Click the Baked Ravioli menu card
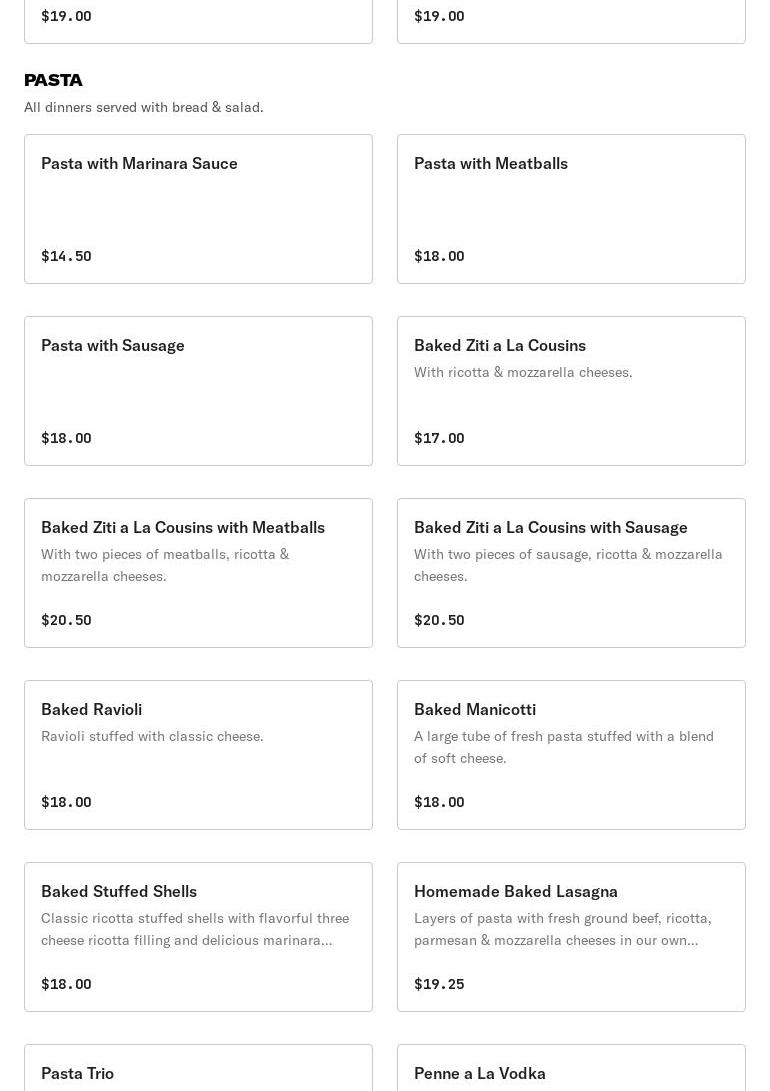This screenshot has width=770, height=1091. point(198,754)
